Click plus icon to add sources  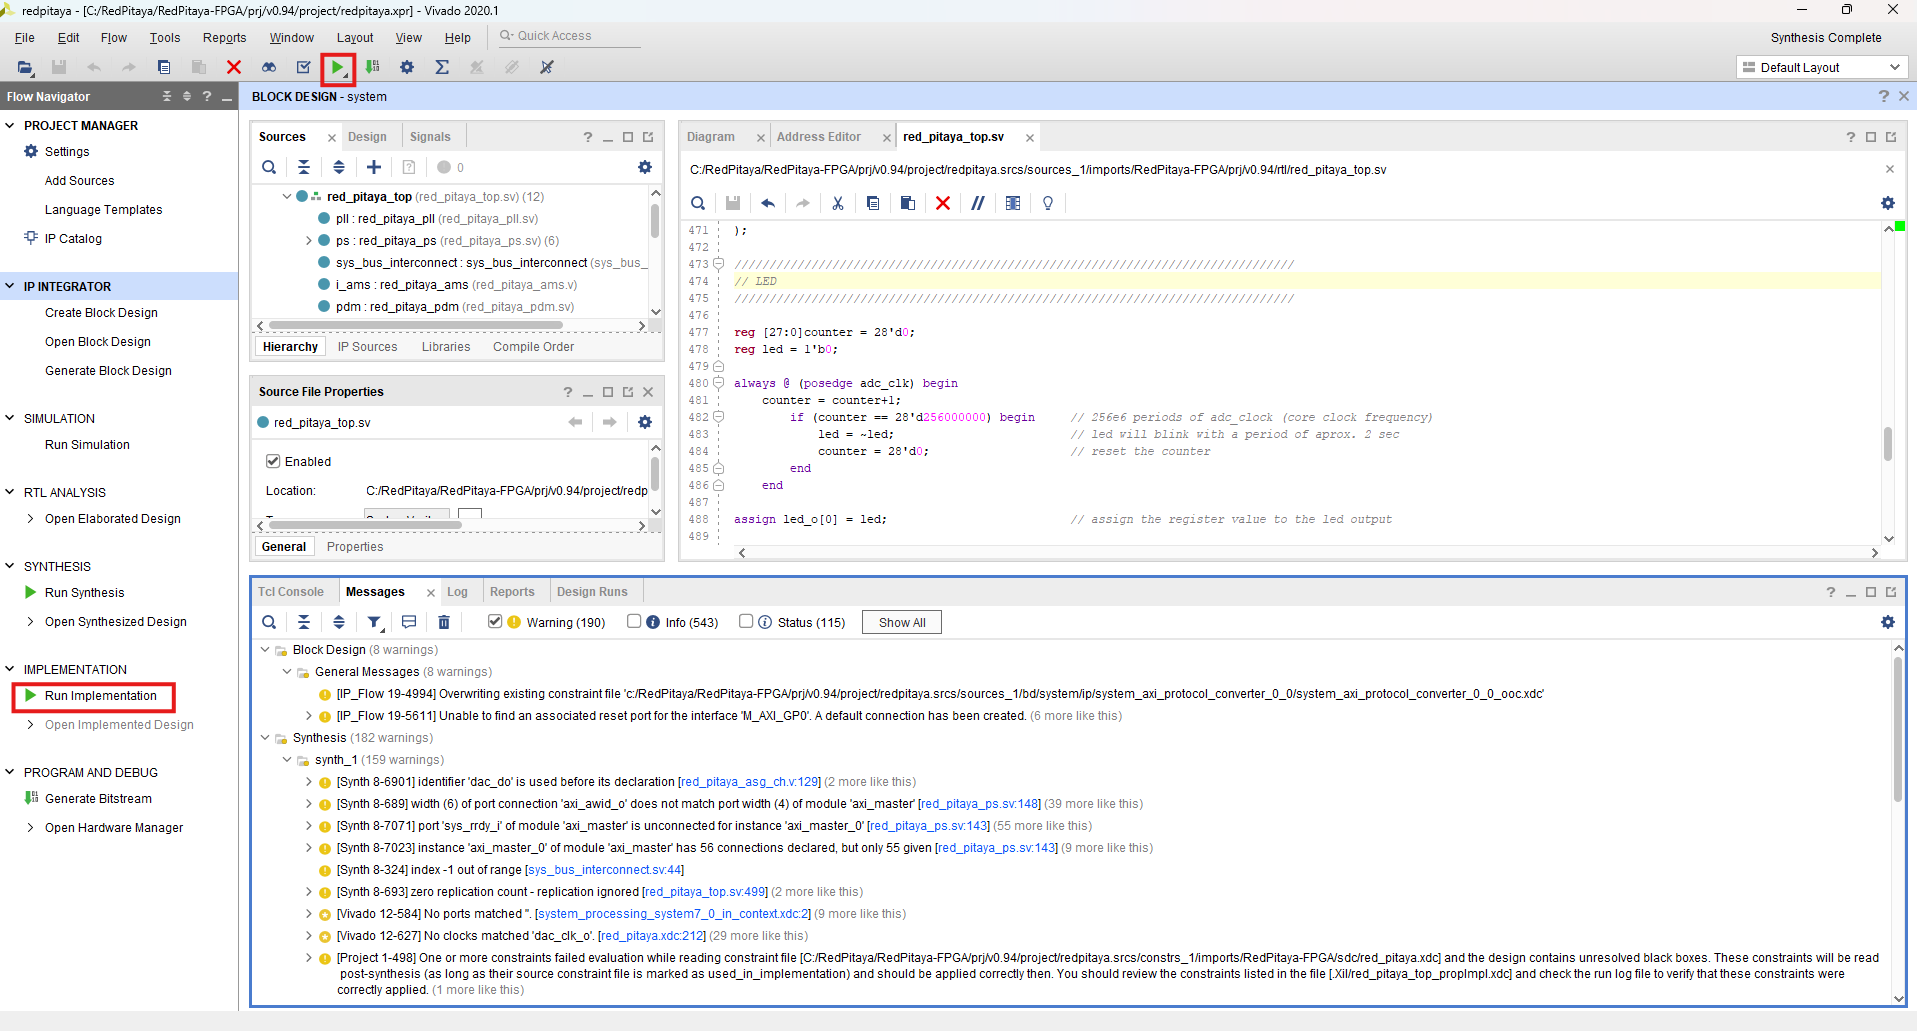pos(374,167)
